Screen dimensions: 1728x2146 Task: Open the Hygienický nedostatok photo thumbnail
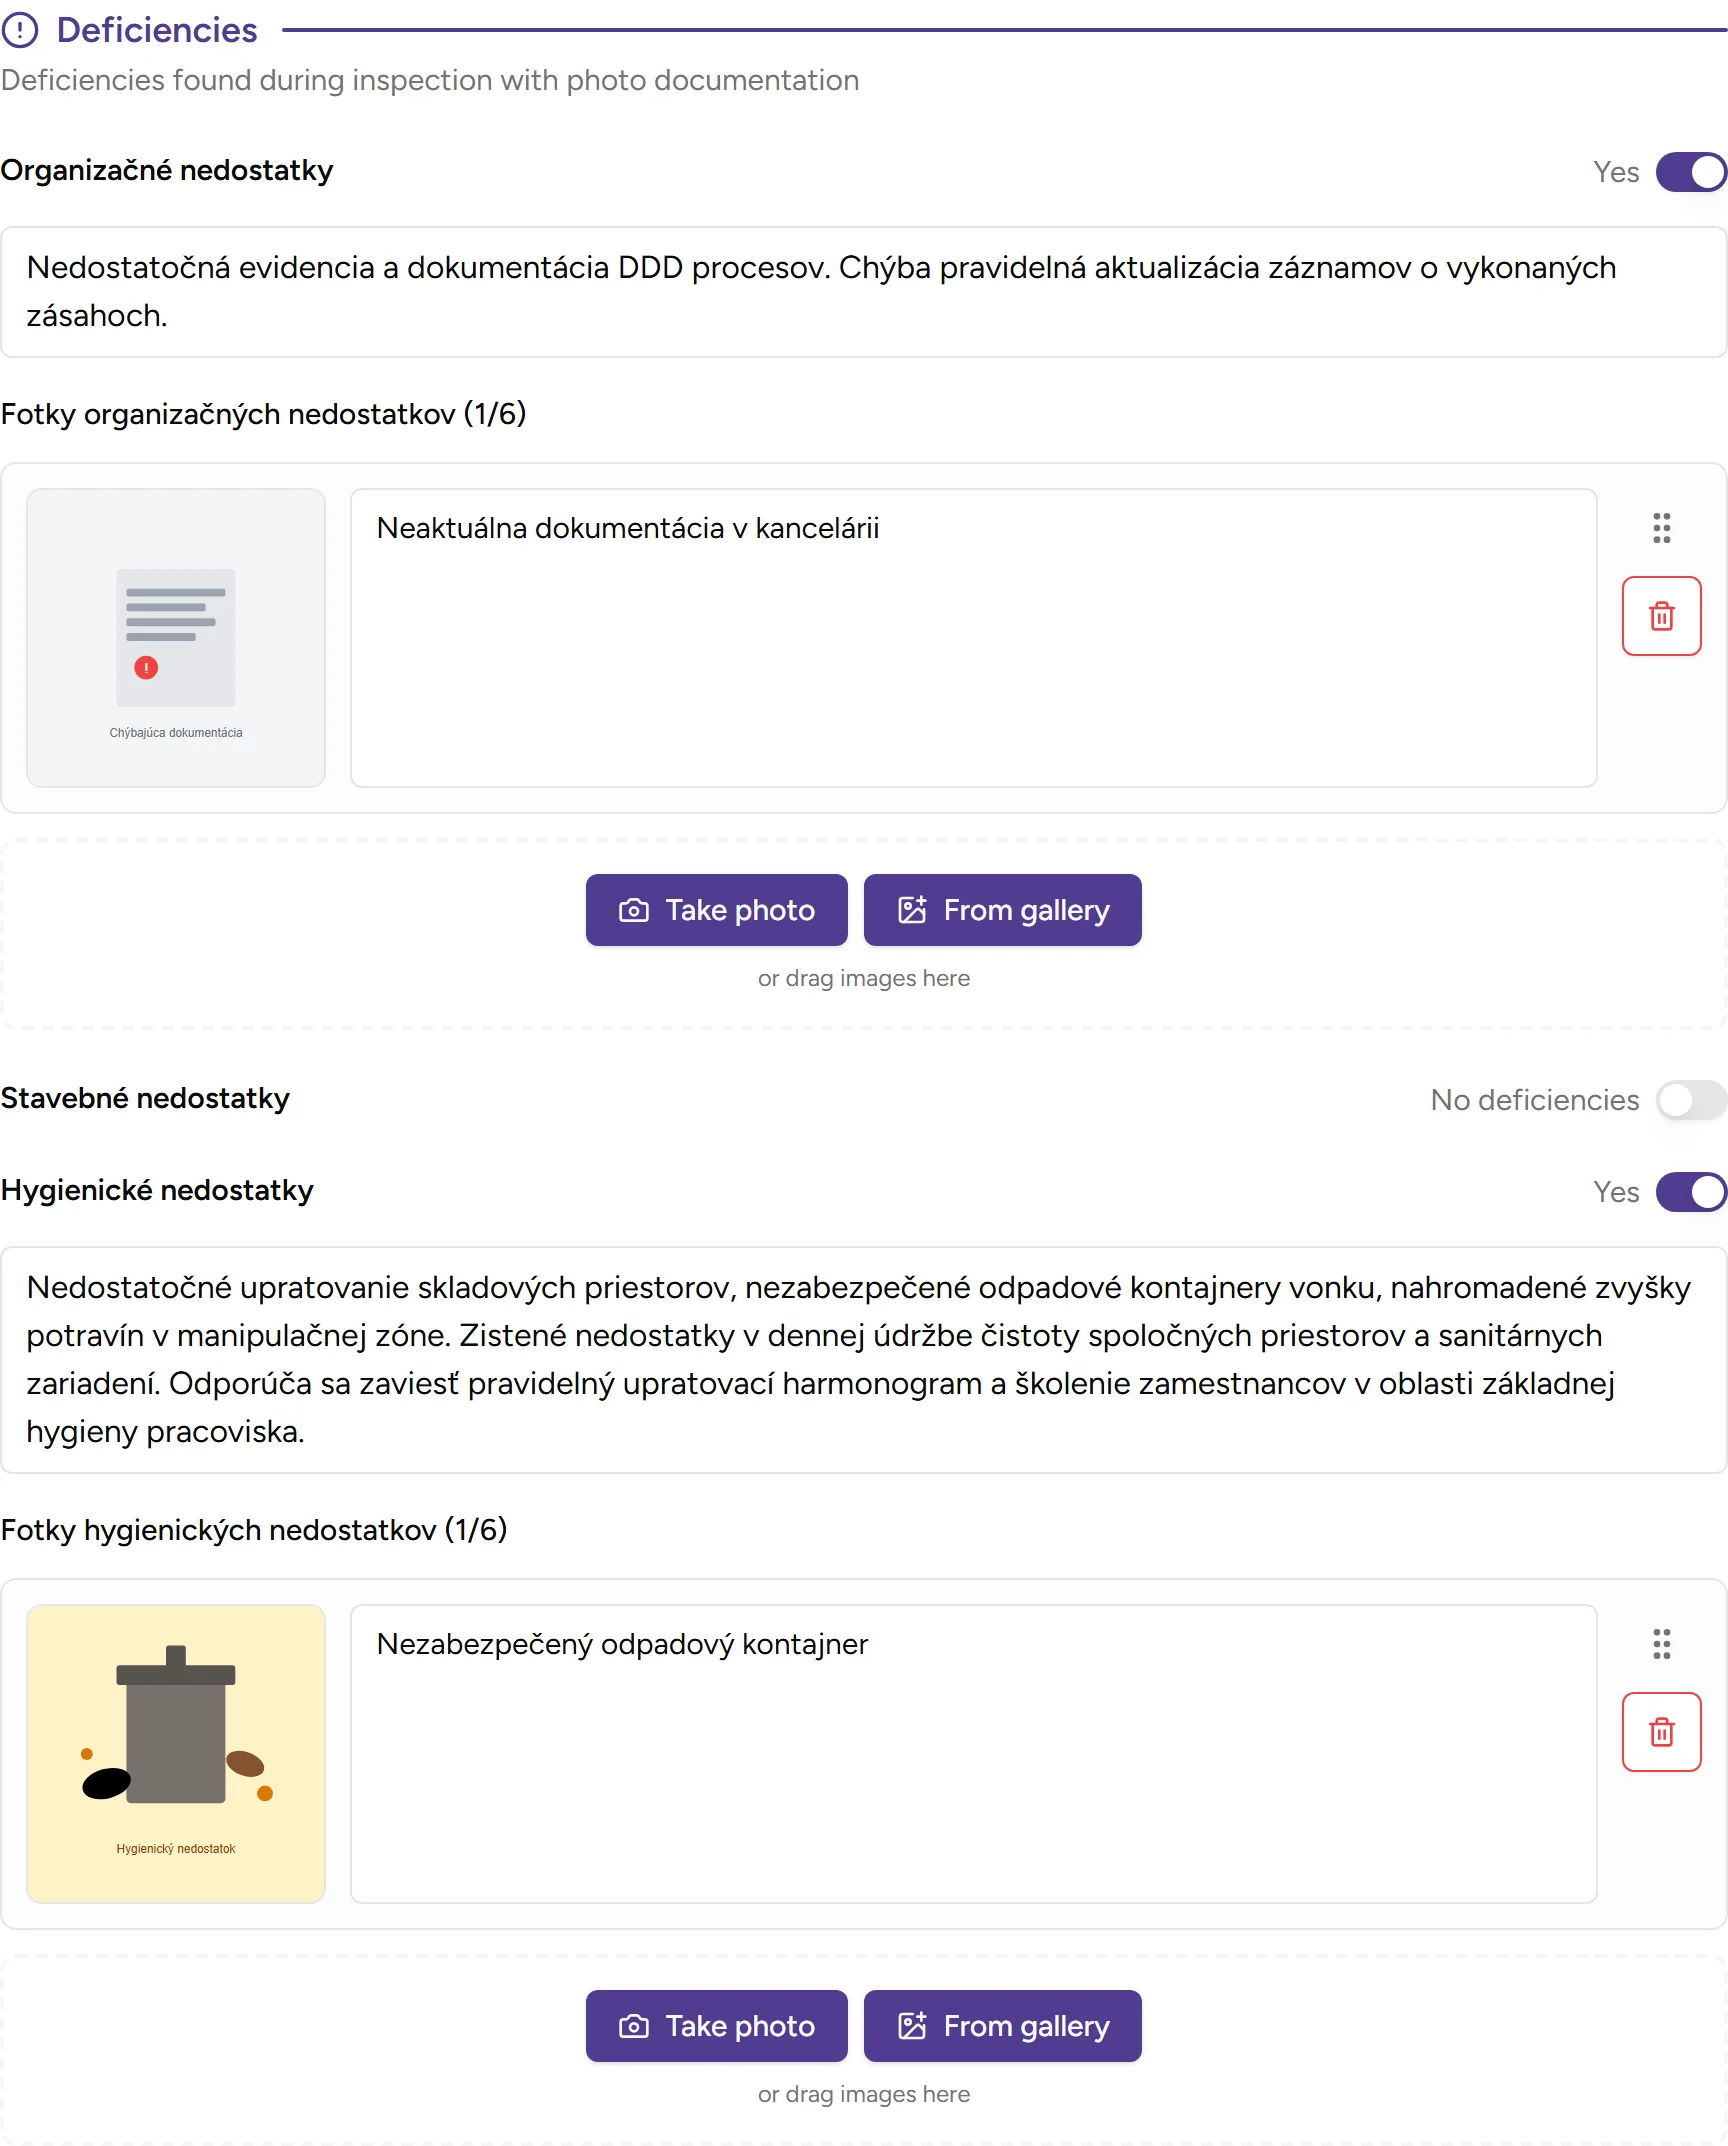(x=176, y=1754)
